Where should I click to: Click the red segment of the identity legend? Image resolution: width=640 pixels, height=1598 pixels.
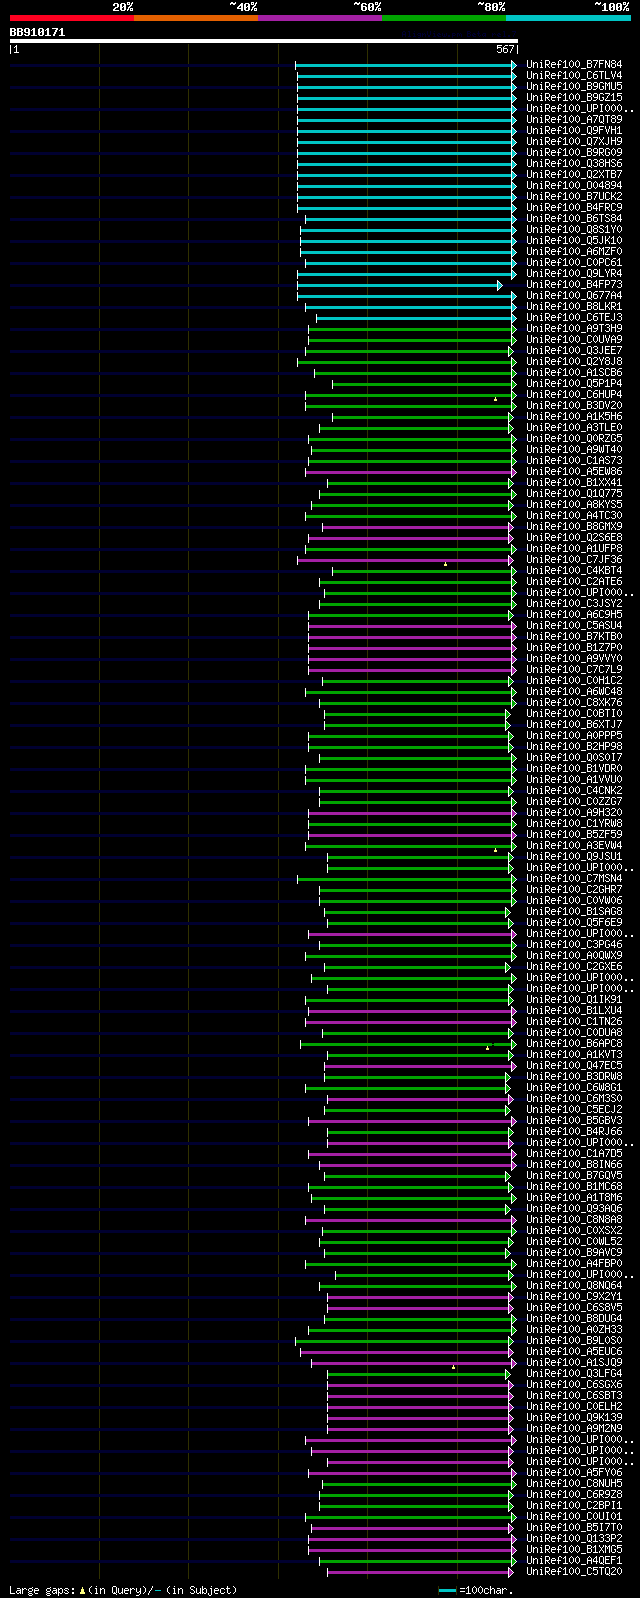click(x=71, y=18)
